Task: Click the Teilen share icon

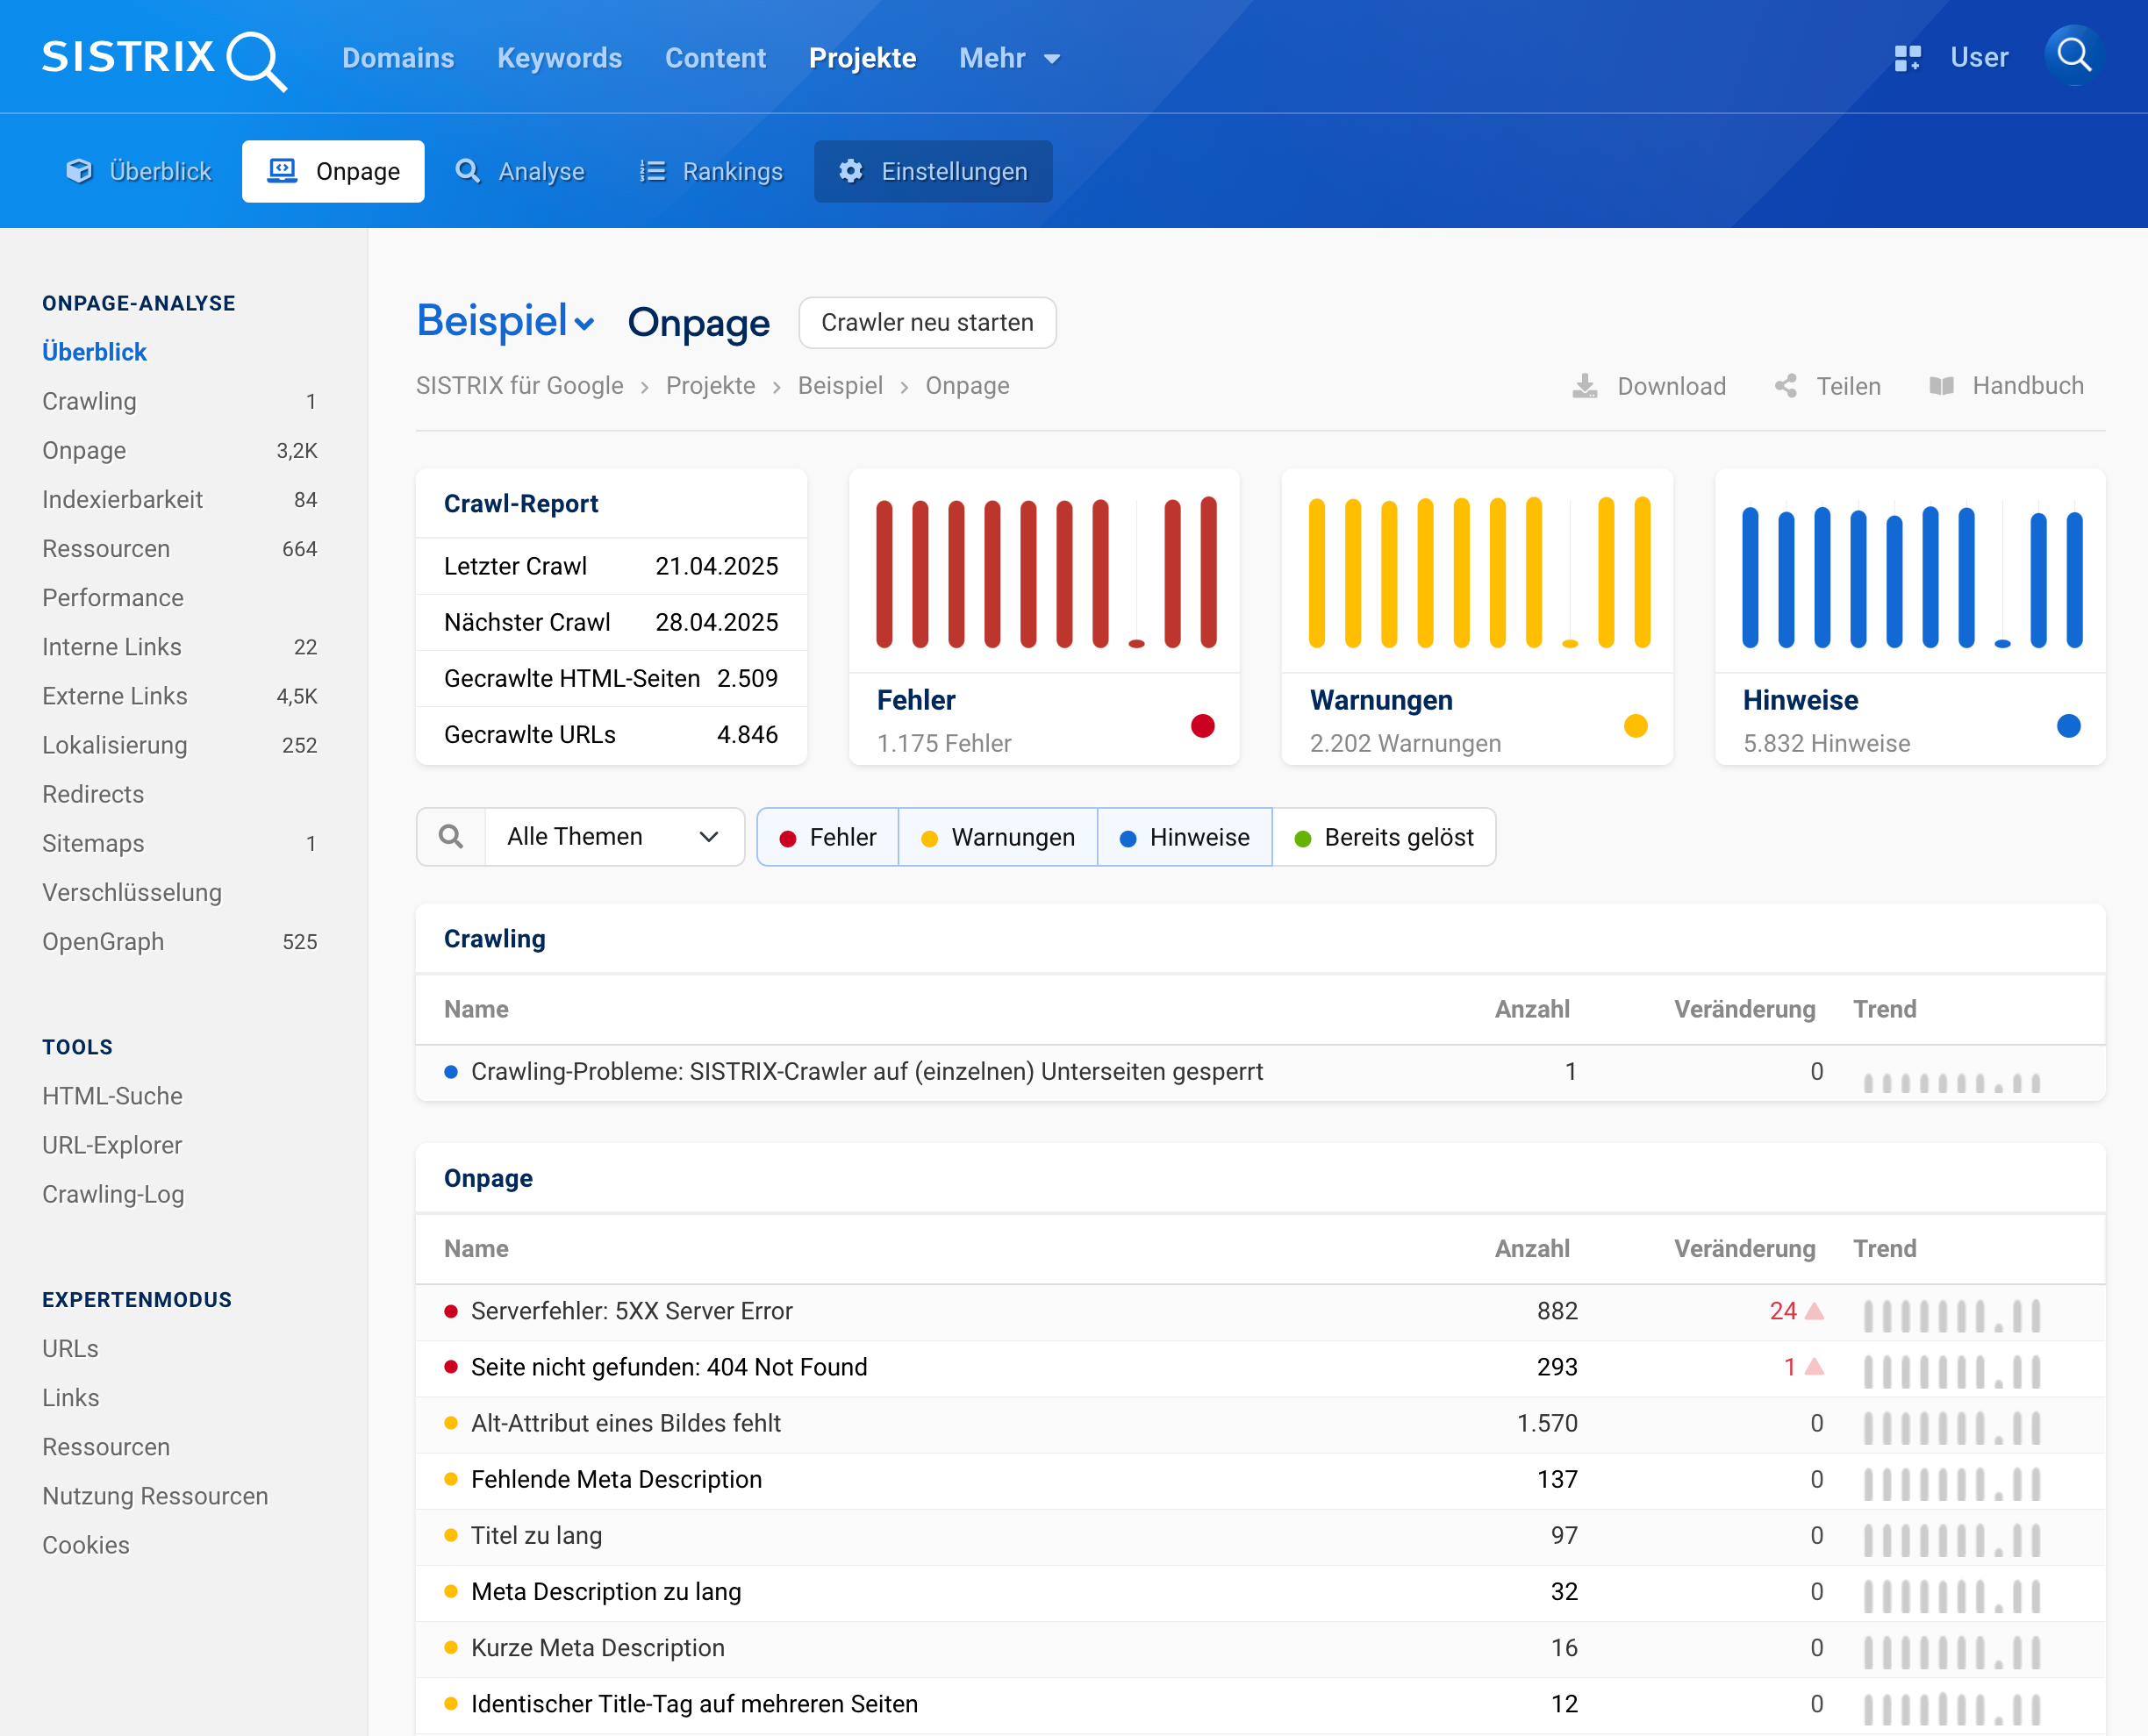Action: [1786, 386]
